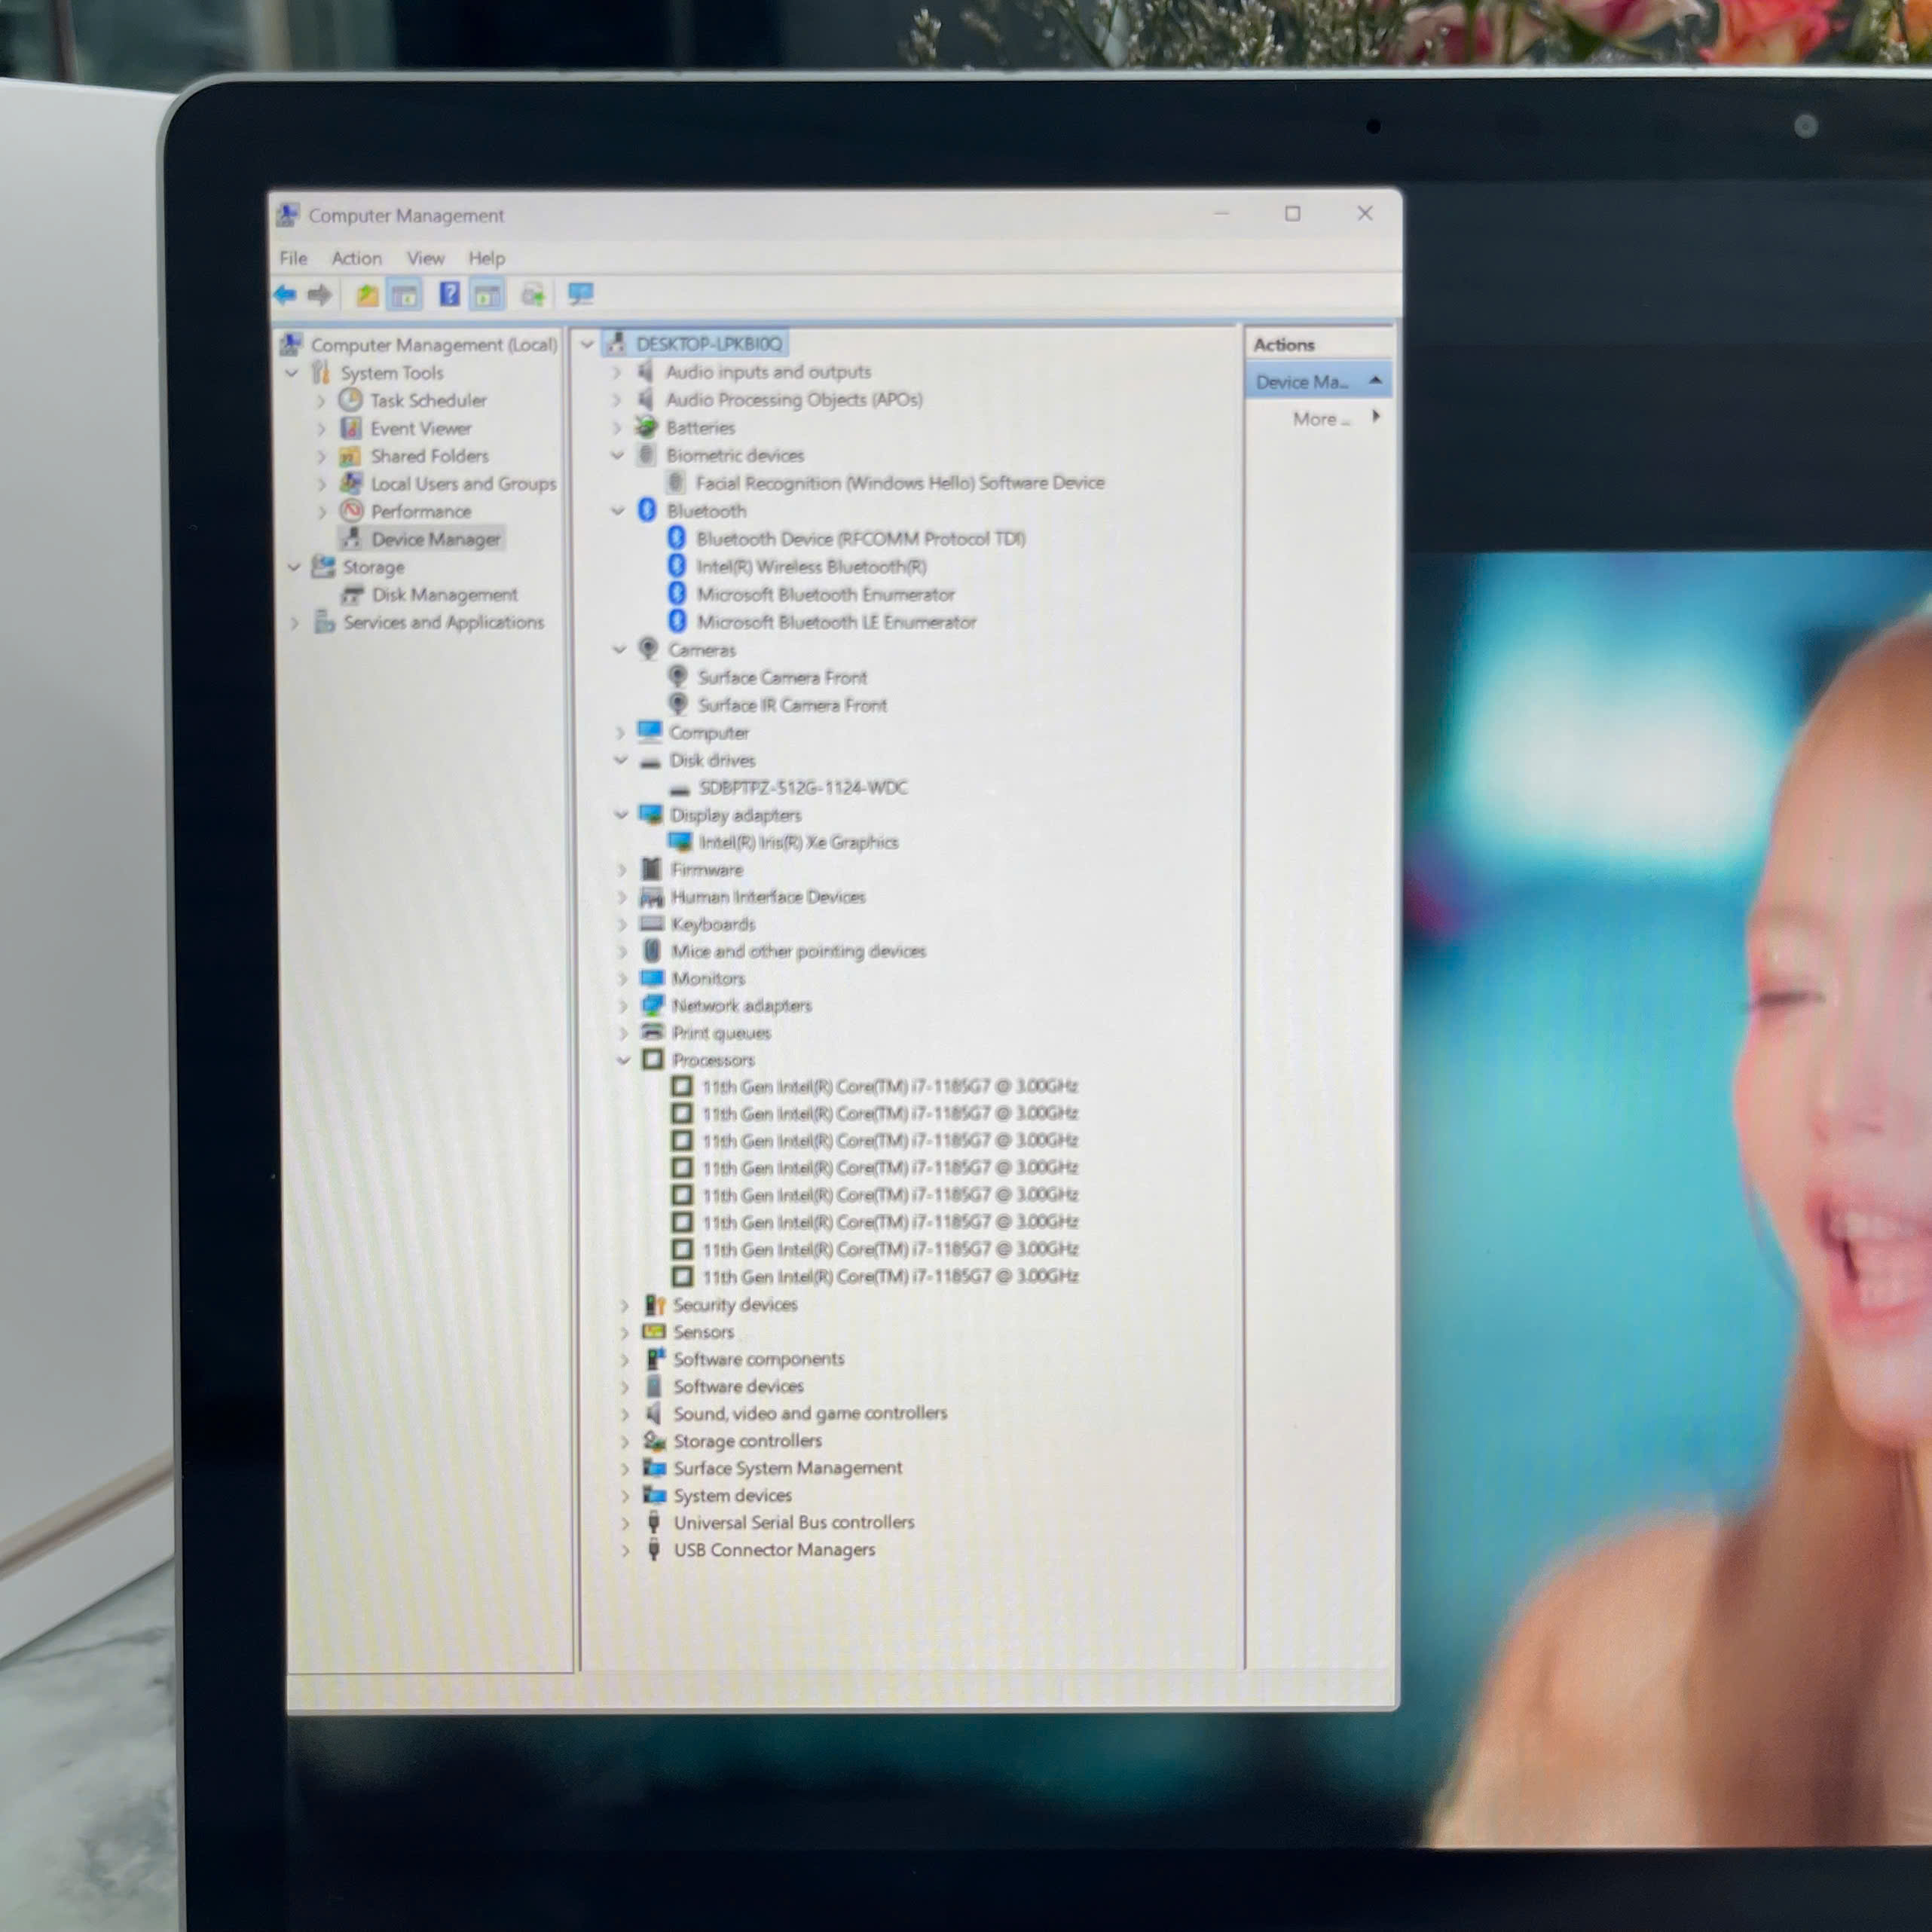Image resolution: width=1932 pixels, height=1932 pixels.
Task: Select Device Manager in the console tree
Action: click(435, 539)
